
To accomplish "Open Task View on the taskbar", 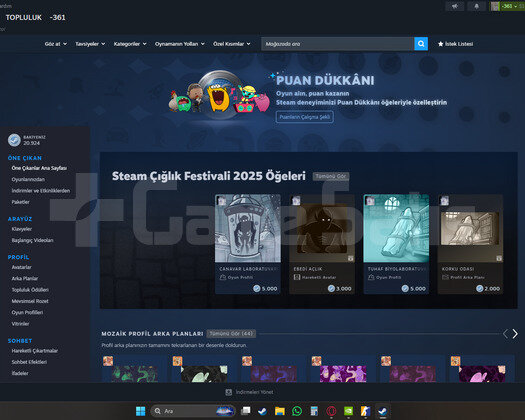I will coord(246,411).
